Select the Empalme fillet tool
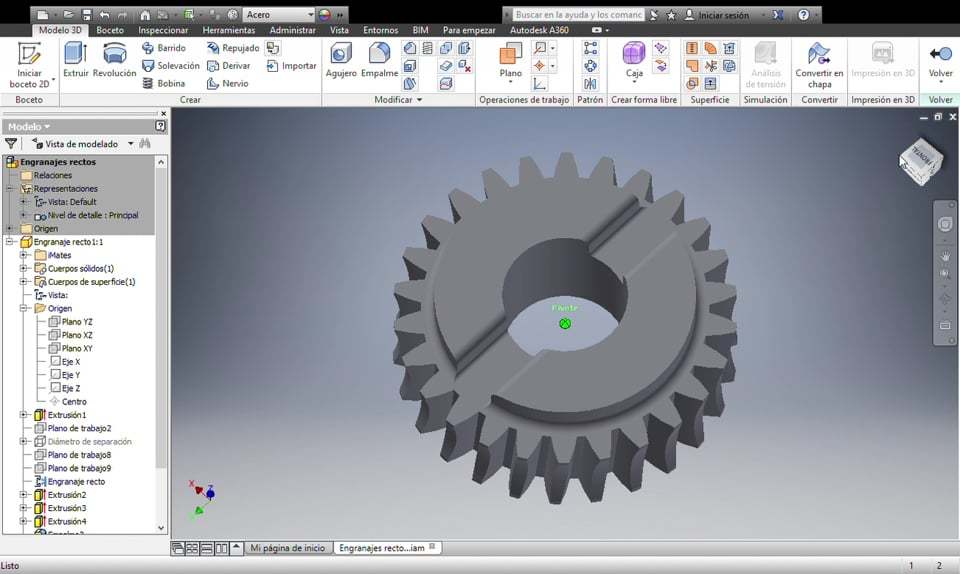960x574 pixels. (x=380, y=60)
